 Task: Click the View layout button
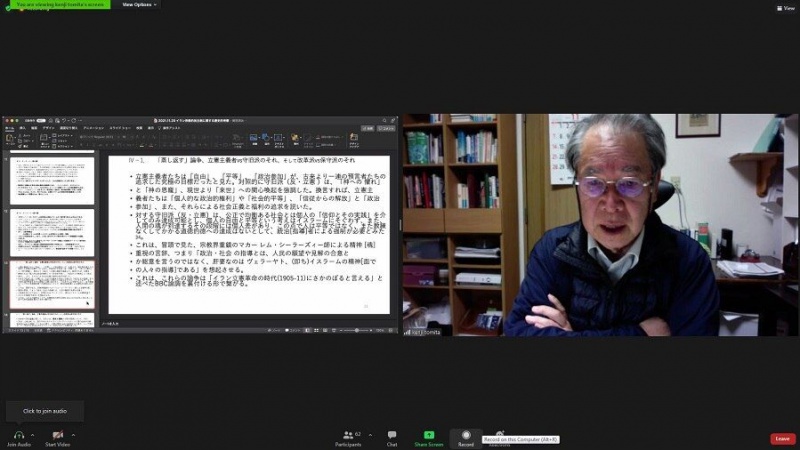point(786,7)
